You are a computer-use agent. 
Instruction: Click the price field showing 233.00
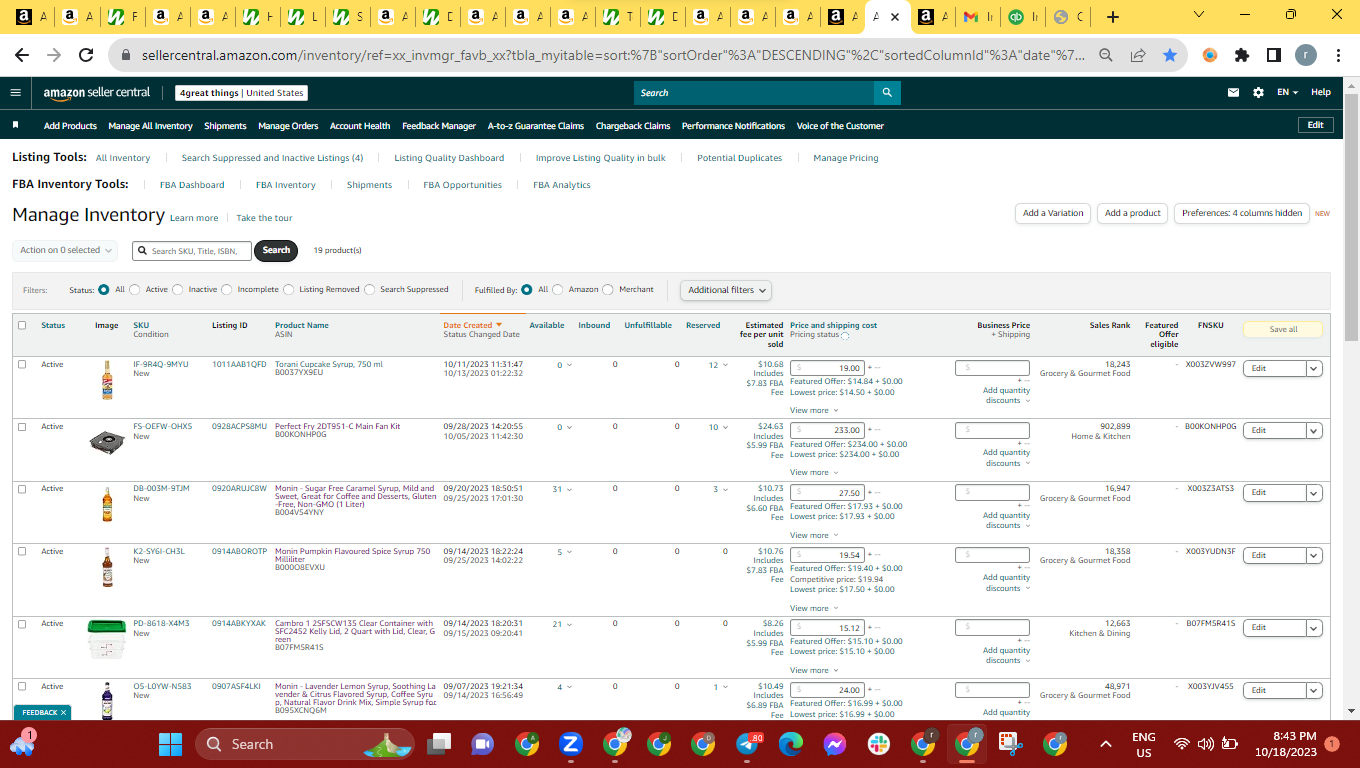pos(827,430)
